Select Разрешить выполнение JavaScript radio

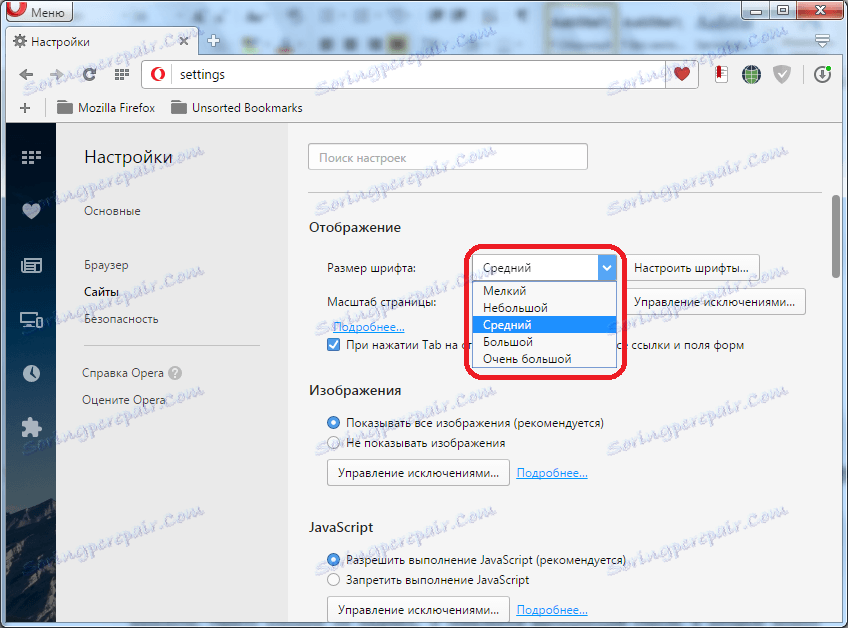(x=333, y=559)
